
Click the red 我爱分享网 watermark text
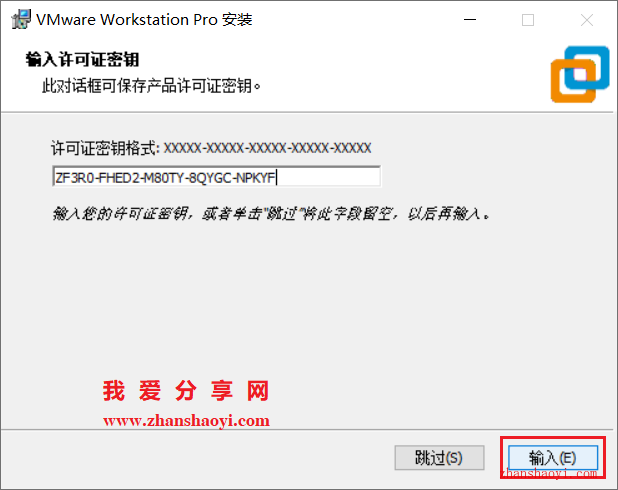pos(186,391)
